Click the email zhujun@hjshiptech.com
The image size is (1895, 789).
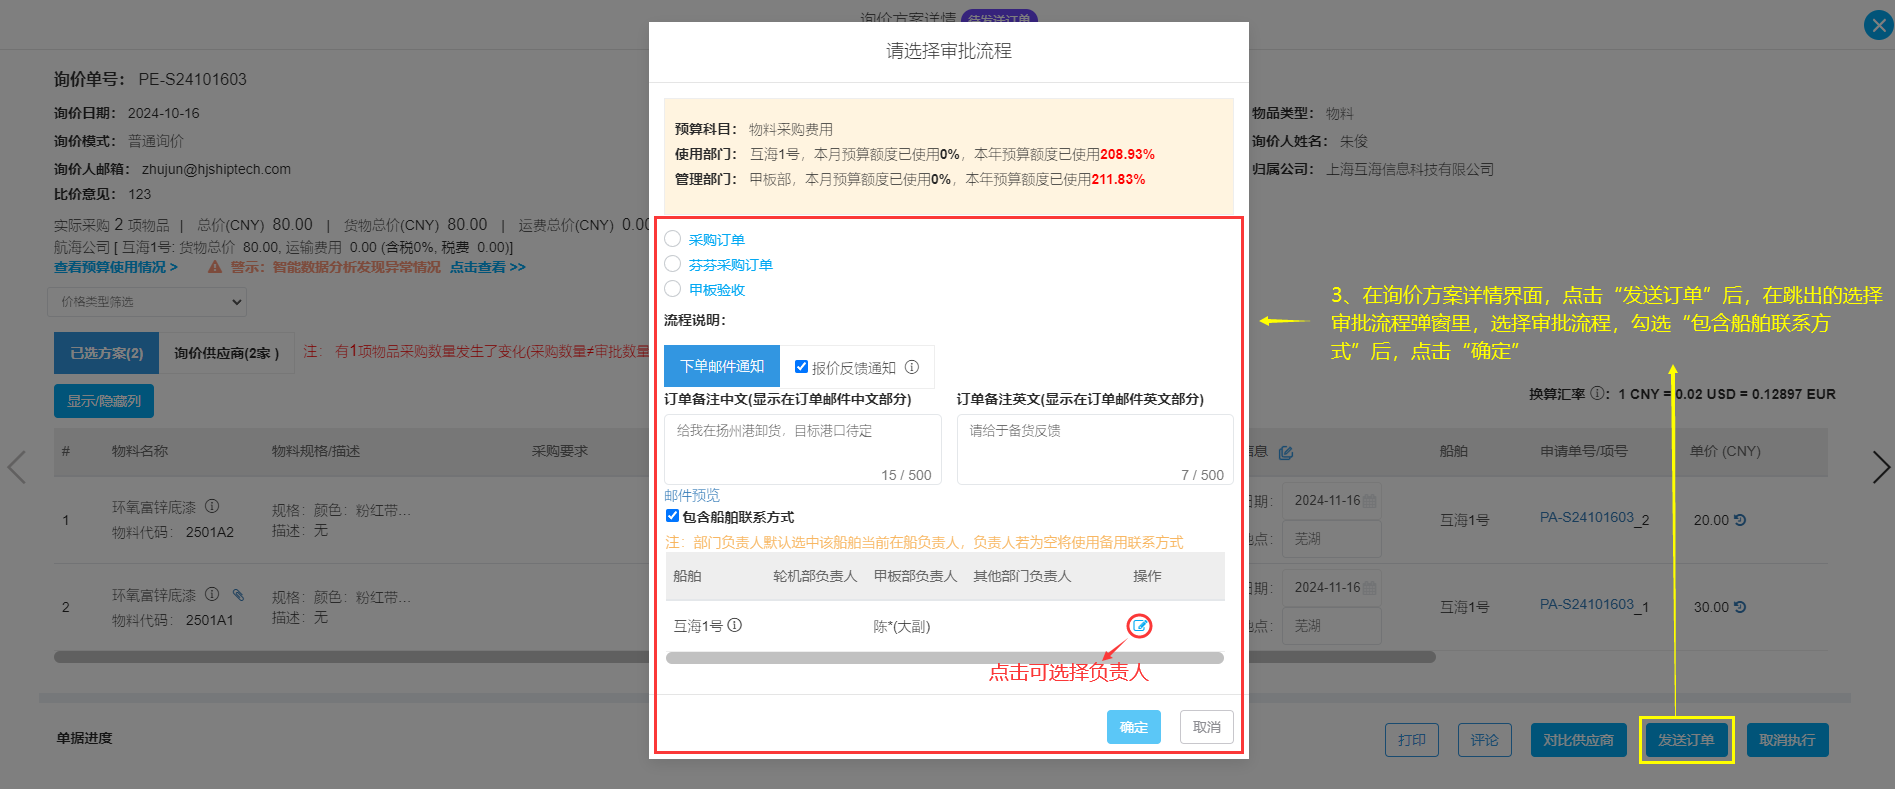(x=216, y=169)
